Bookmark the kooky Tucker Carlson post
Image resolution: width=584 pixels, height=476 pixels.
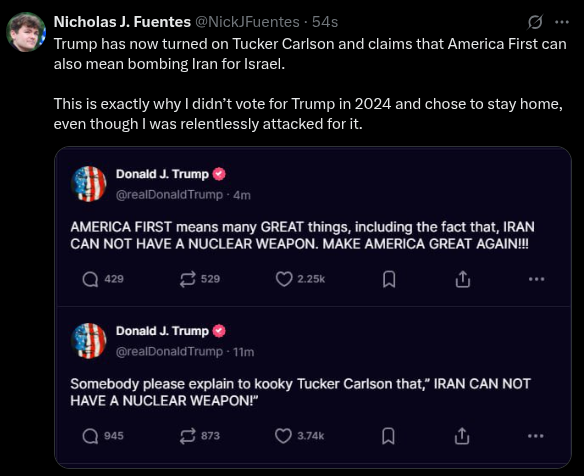point(388,436)
